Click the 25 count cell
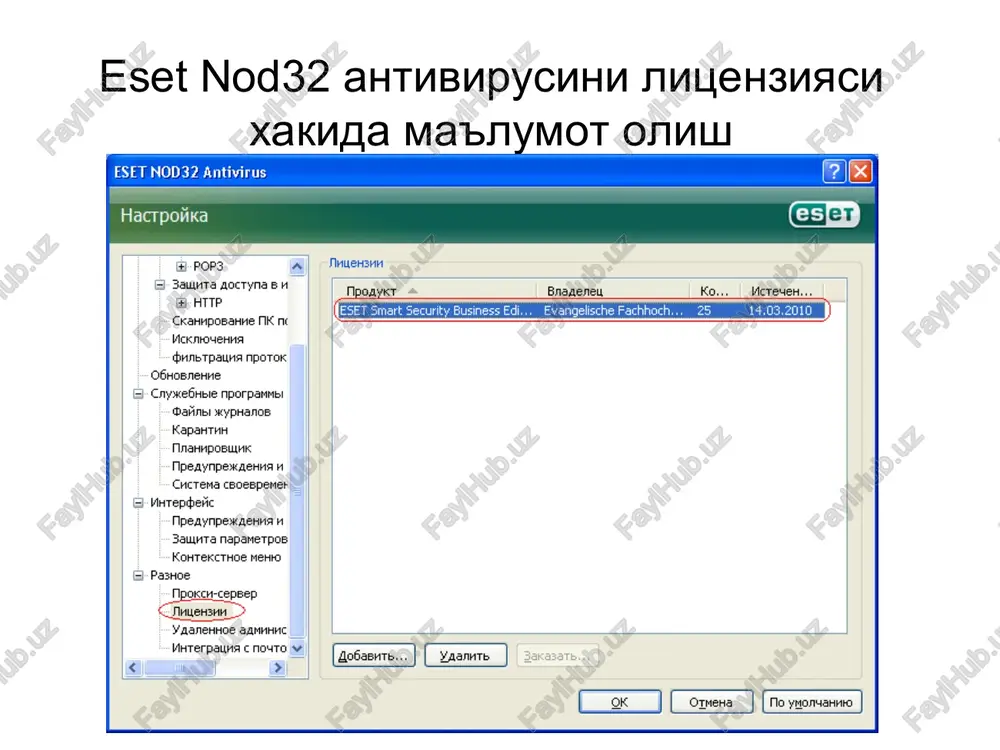This screenshot has width=1000, height=750. [704, 311]
